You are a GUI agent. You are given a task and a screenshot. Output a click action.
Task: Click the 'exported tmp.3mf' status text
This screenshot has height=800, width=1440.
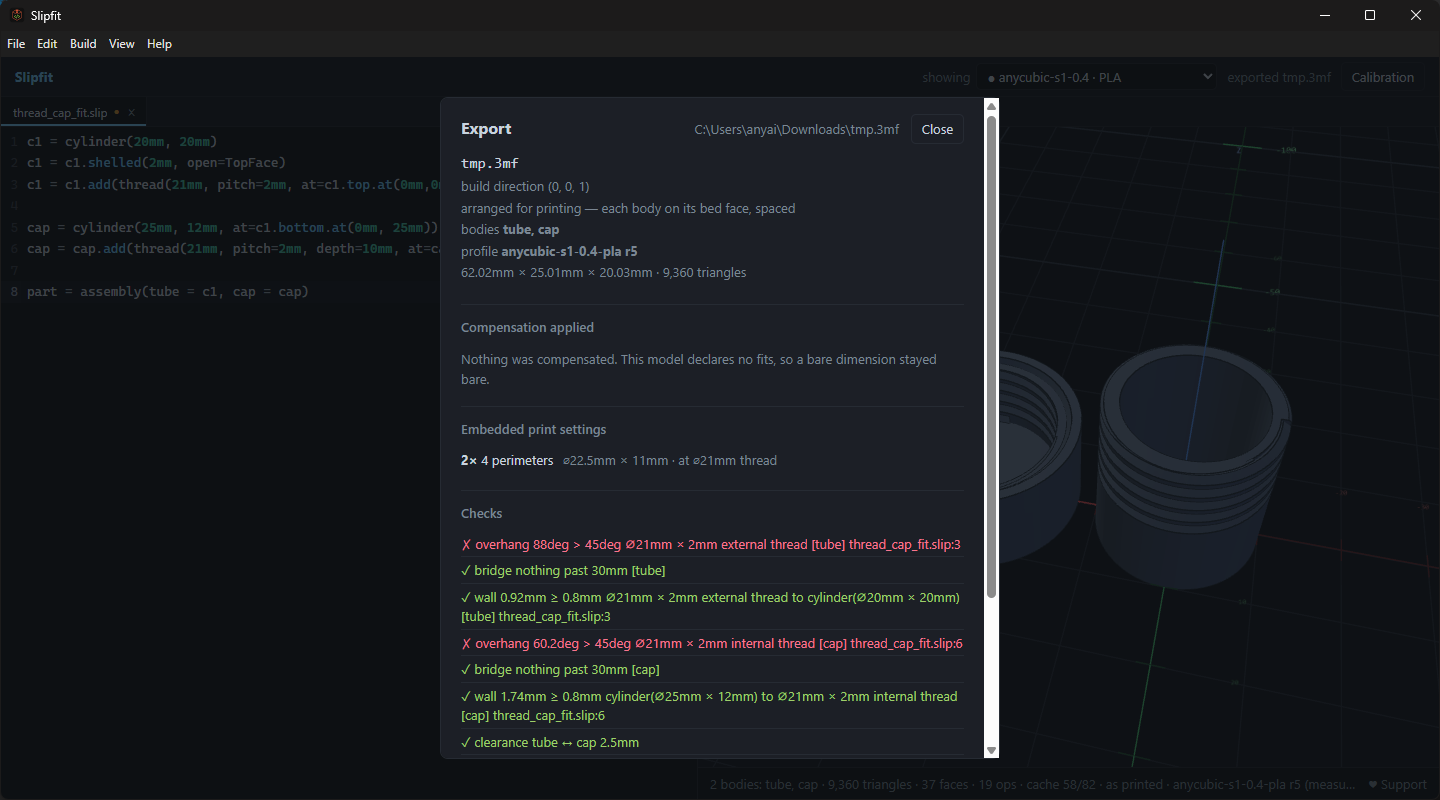click(x=1279, y=77)
